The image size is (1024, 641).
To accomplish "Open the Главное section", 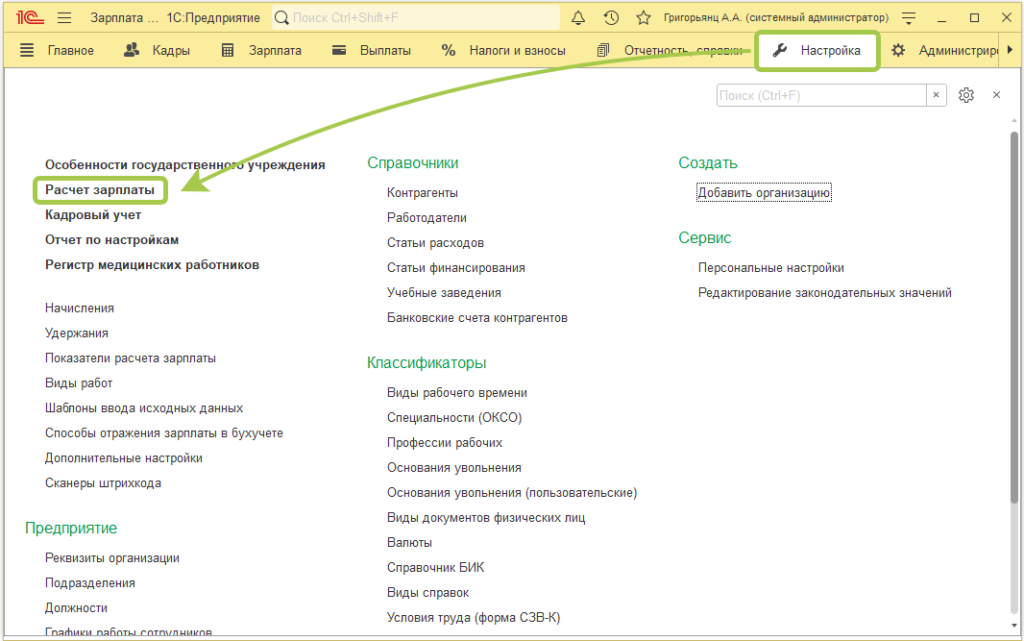I will point(58,51).
